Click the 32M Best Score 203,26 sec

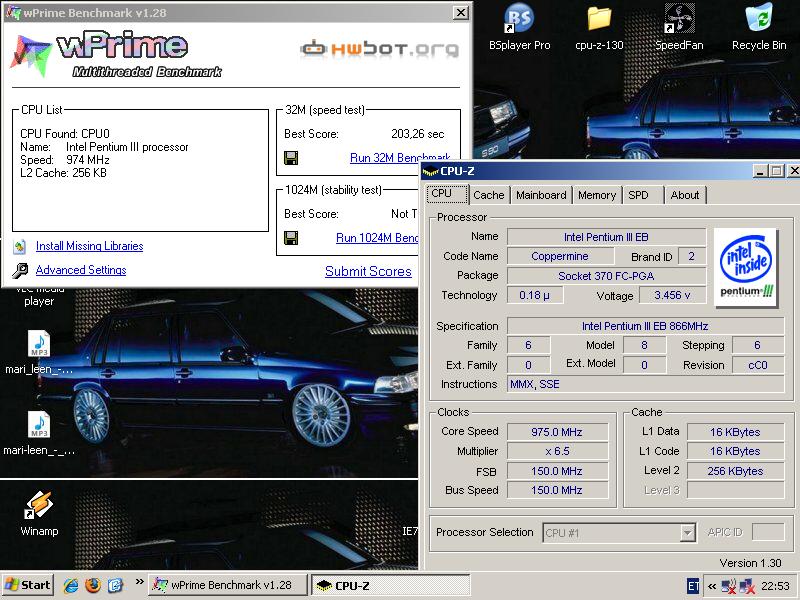[417, 134]
